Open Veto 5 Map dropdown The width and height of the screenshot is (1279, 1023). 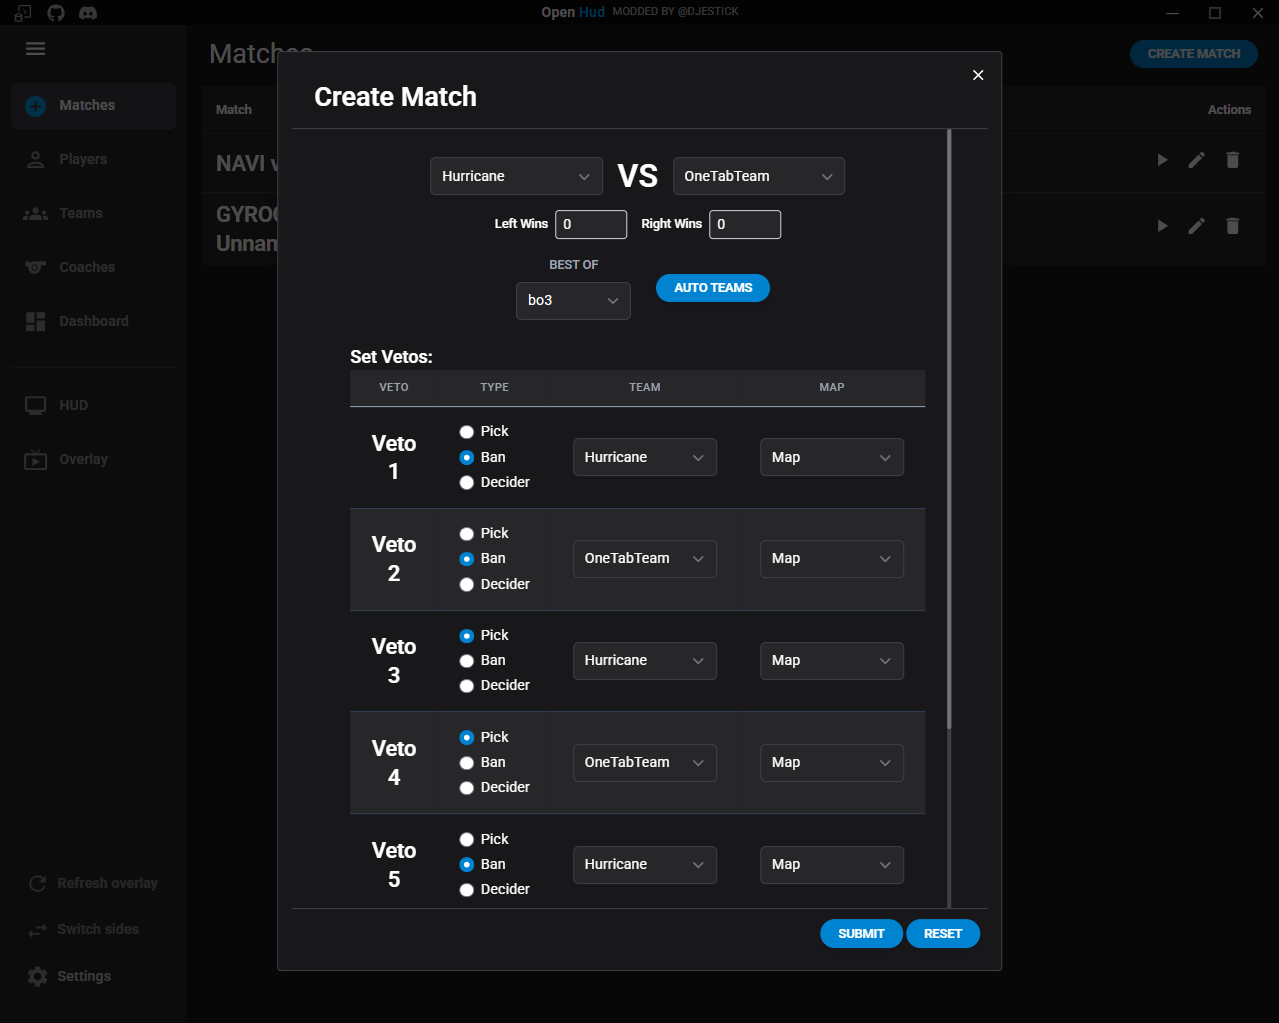[x=832, y=865]
